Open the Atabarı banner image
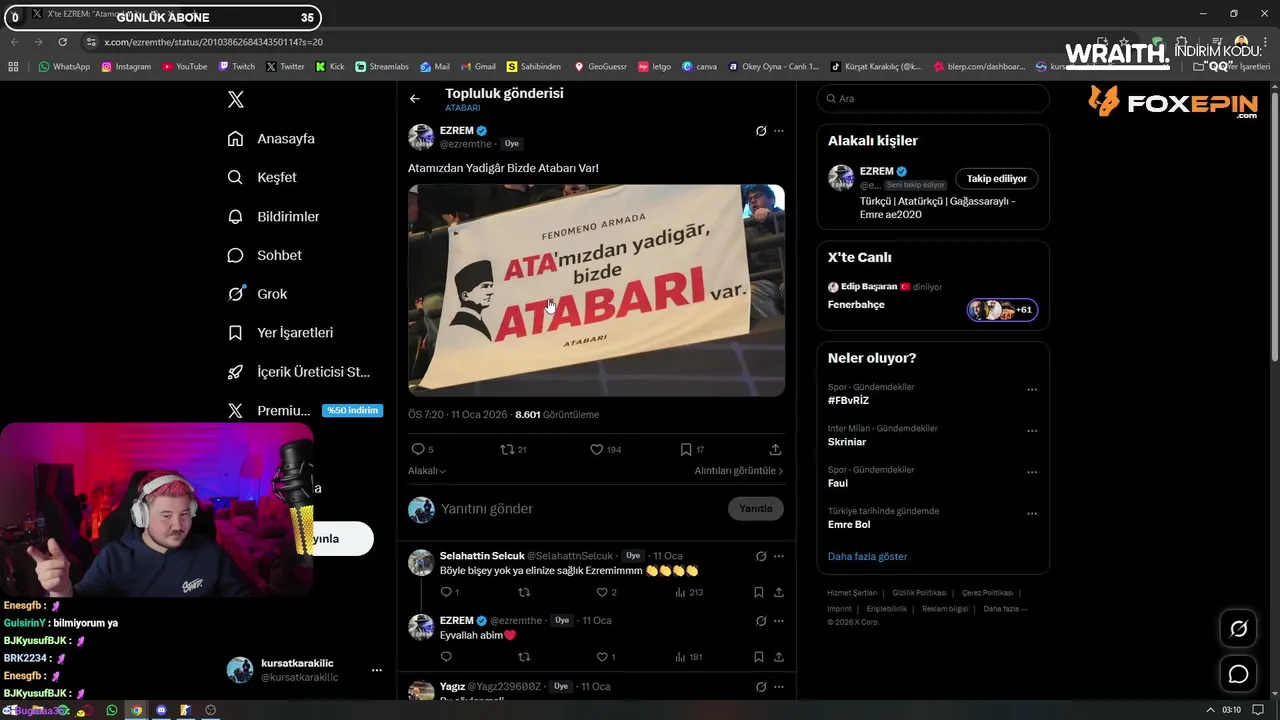 pos(596,290)
